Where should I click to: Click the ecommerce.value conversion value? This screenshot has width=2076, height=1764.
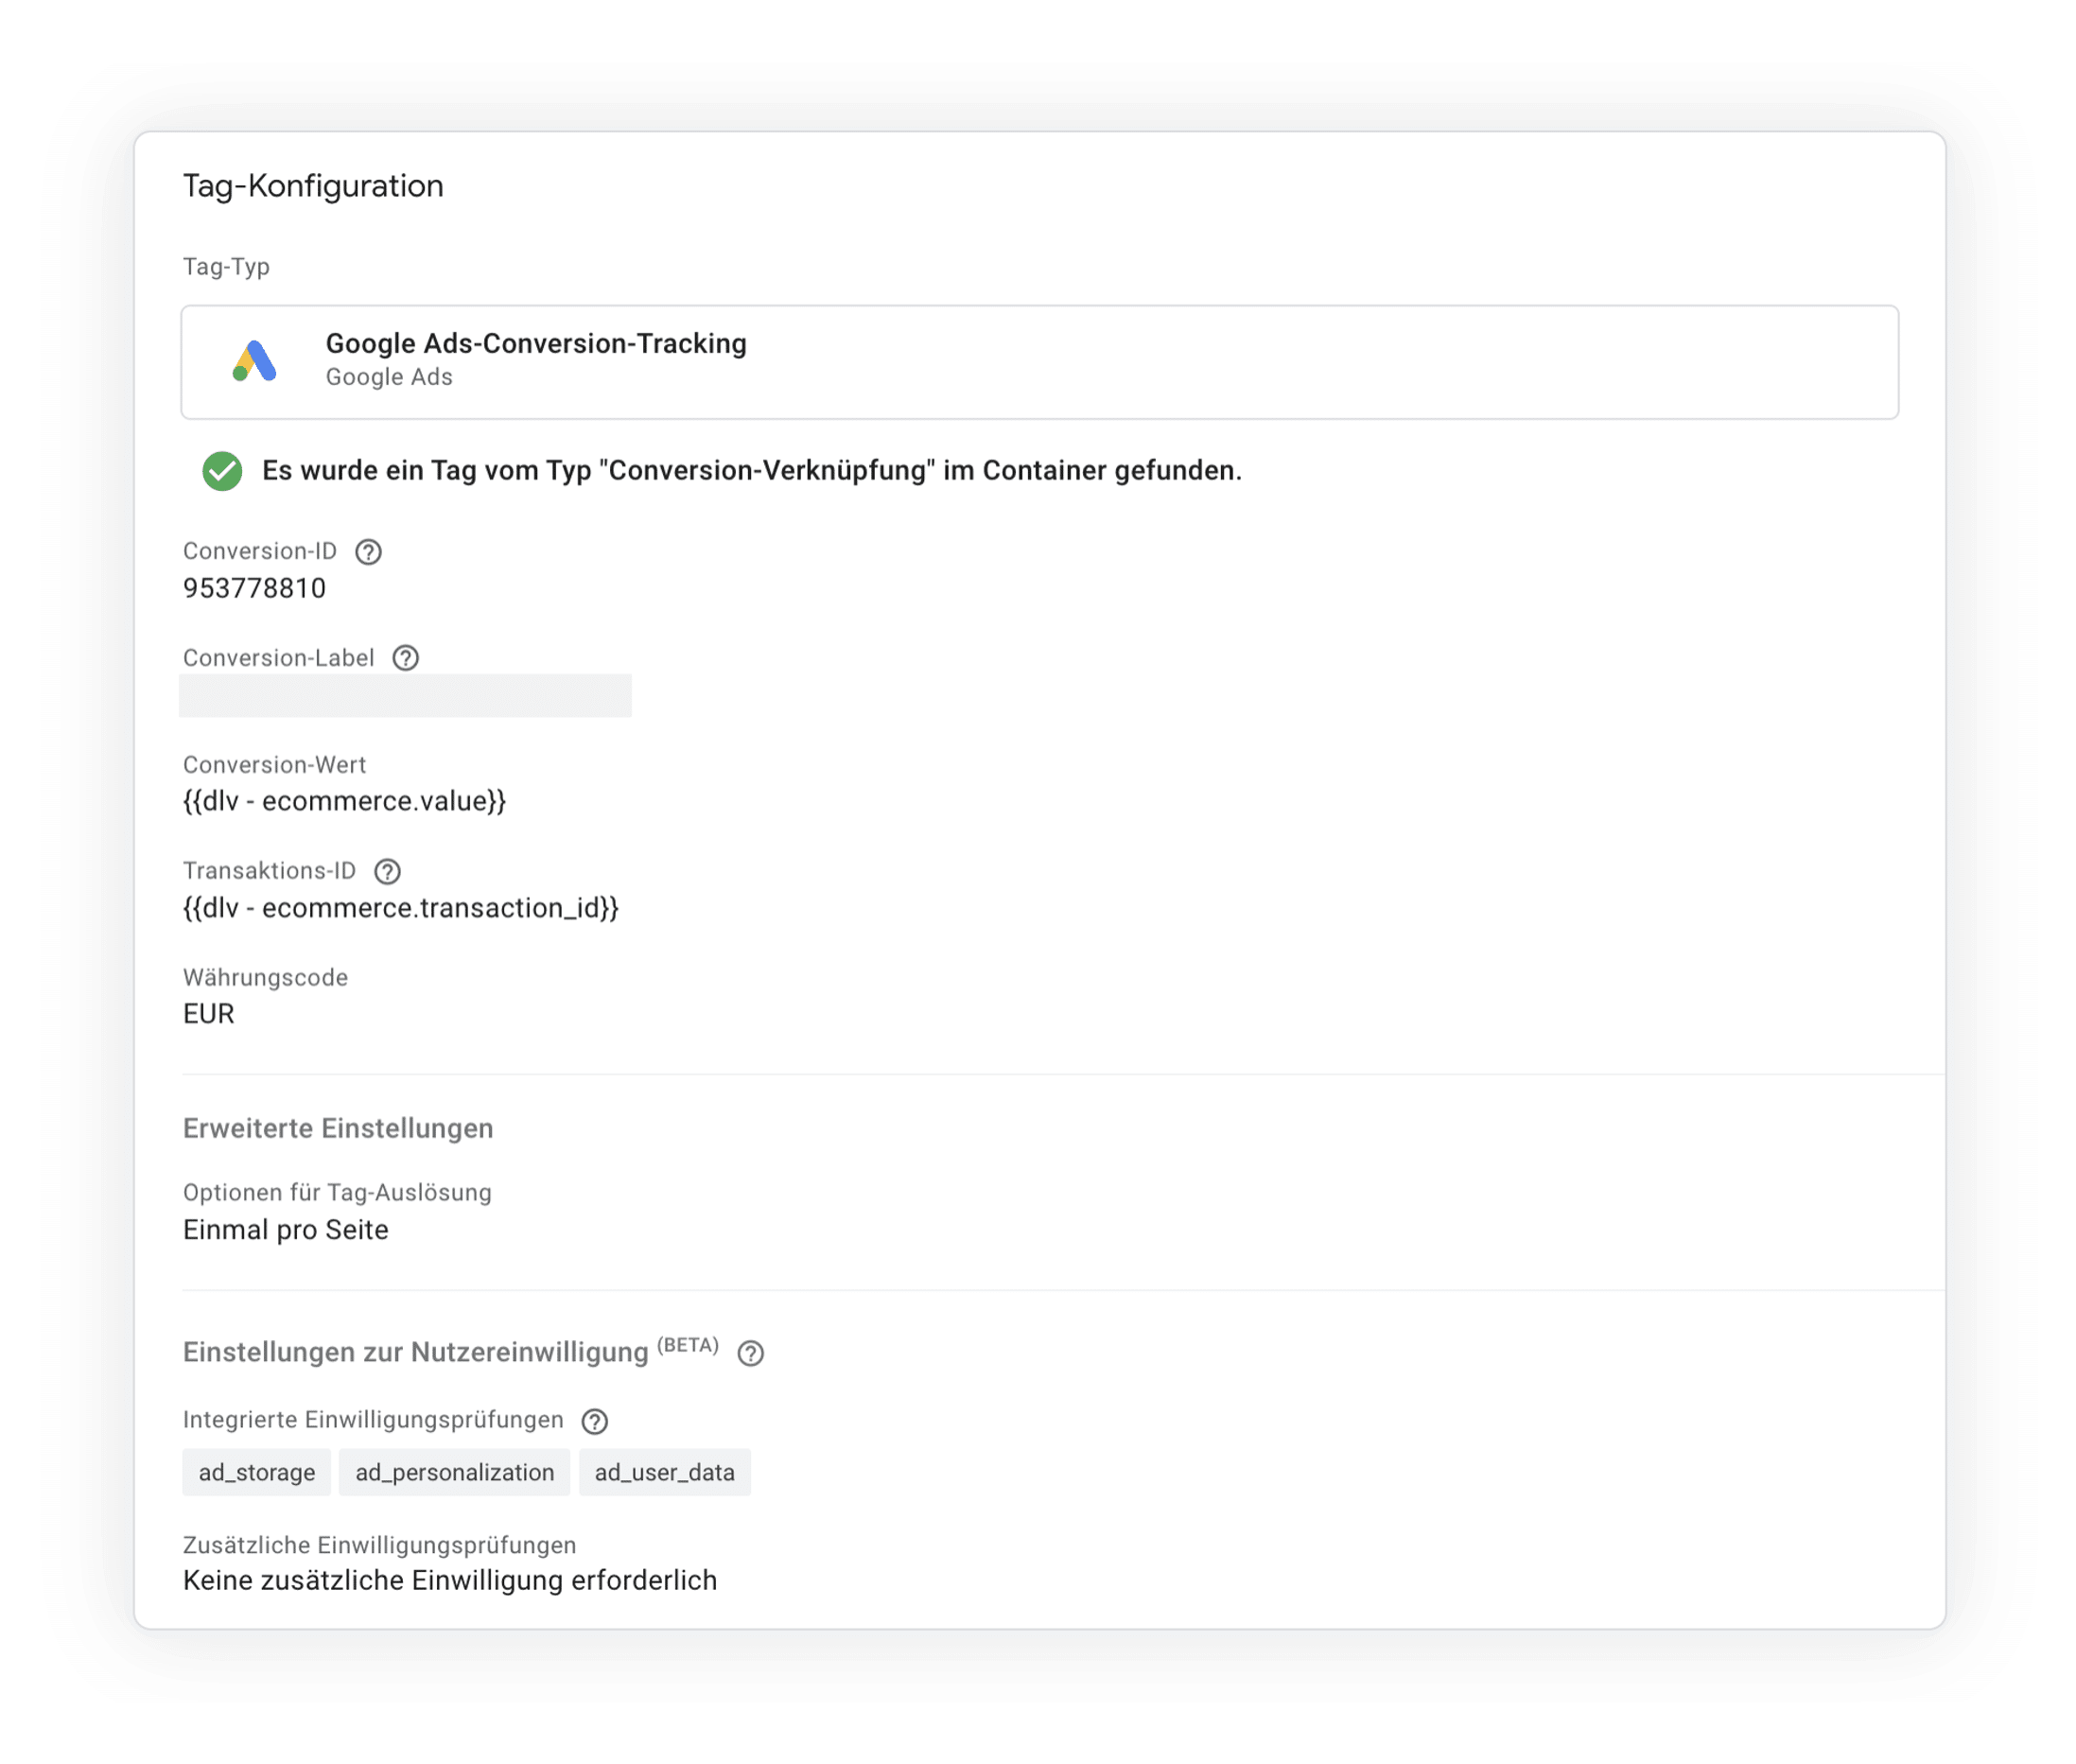(344, 801)
